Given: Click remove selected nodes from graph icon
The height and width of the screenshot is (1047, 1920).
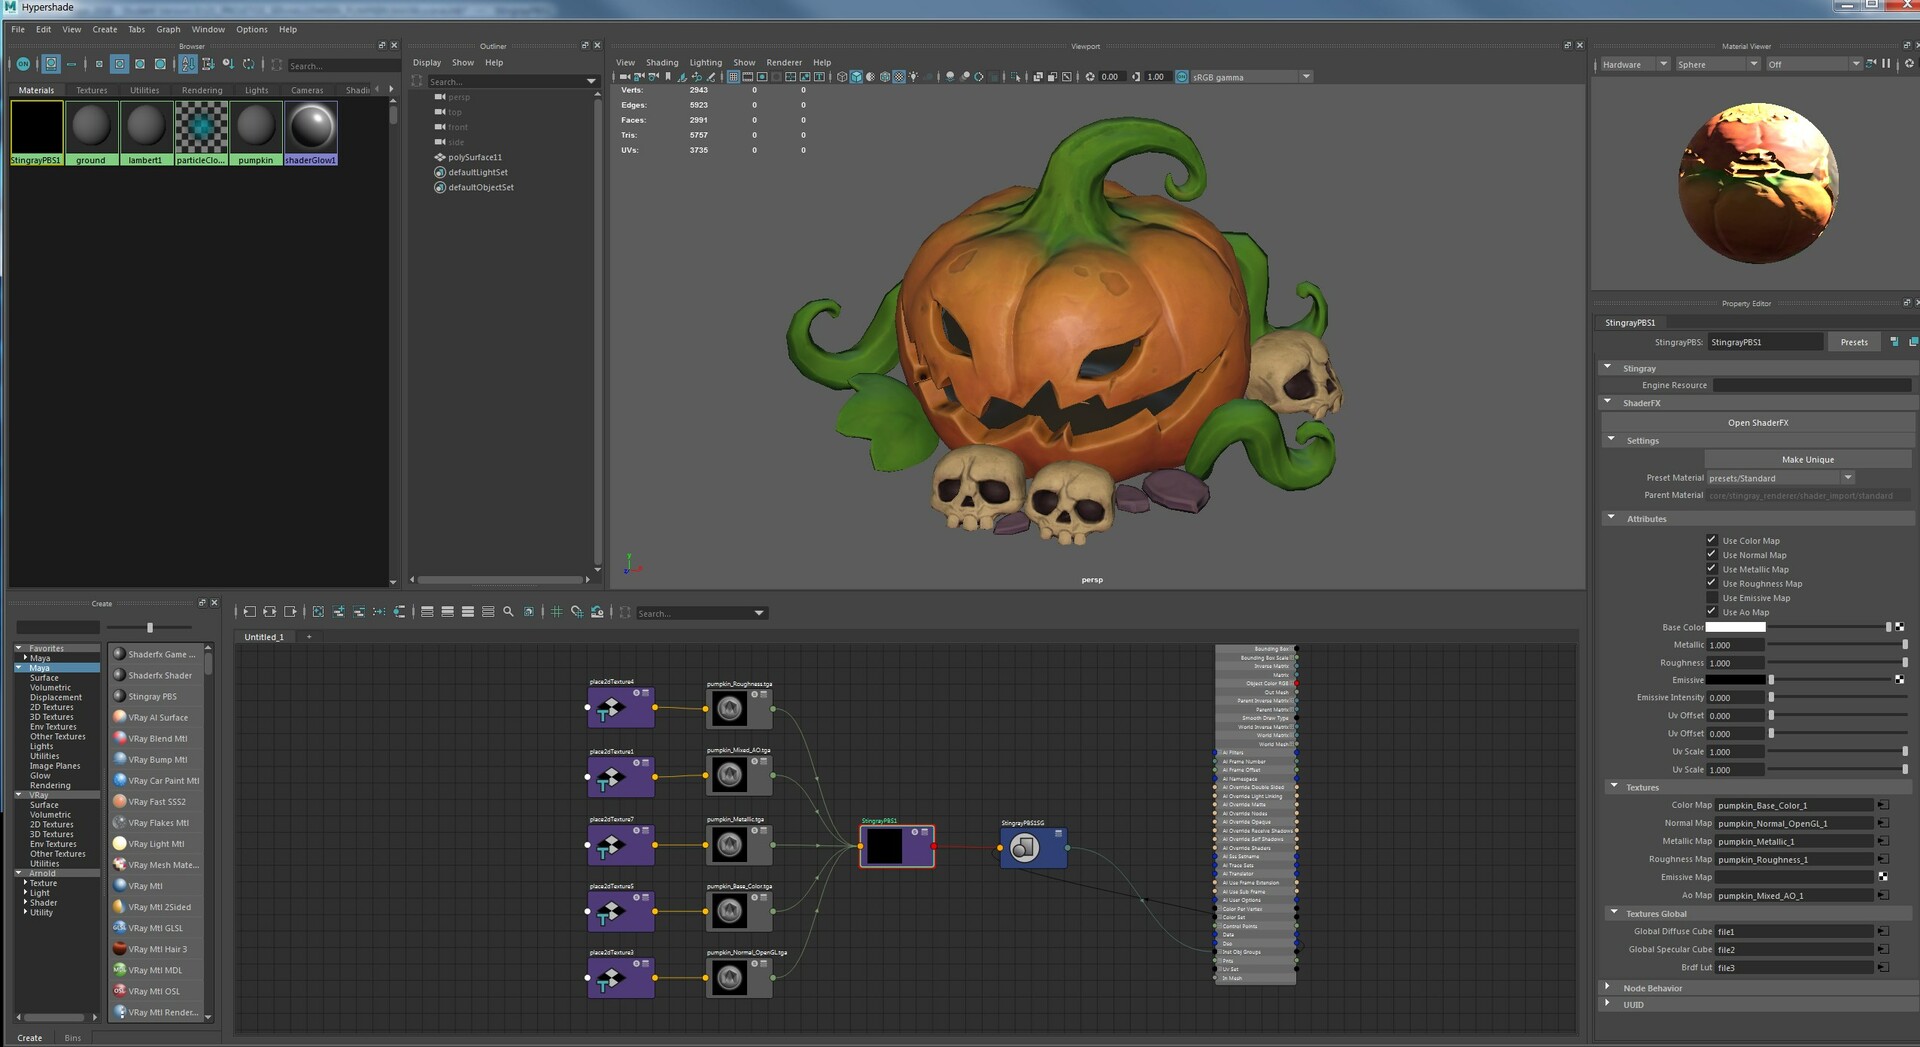Looking at the screenshot, I should click(x=359, y=612).
